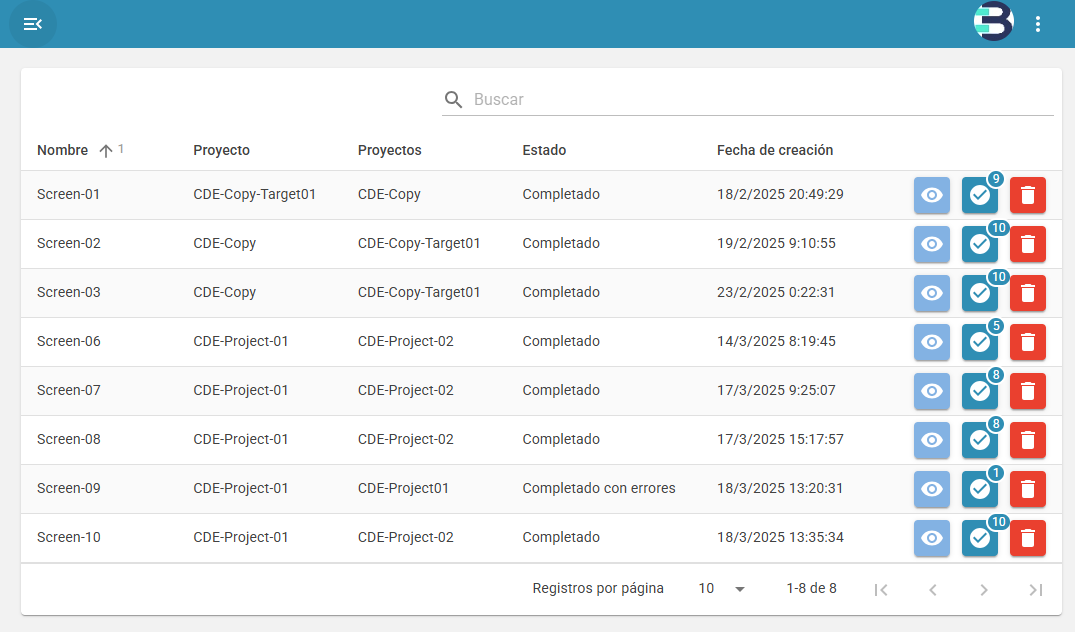1075x632 pixels.
Task: Show Screen-10 details via eye icon
Action: tap(932, 538)
